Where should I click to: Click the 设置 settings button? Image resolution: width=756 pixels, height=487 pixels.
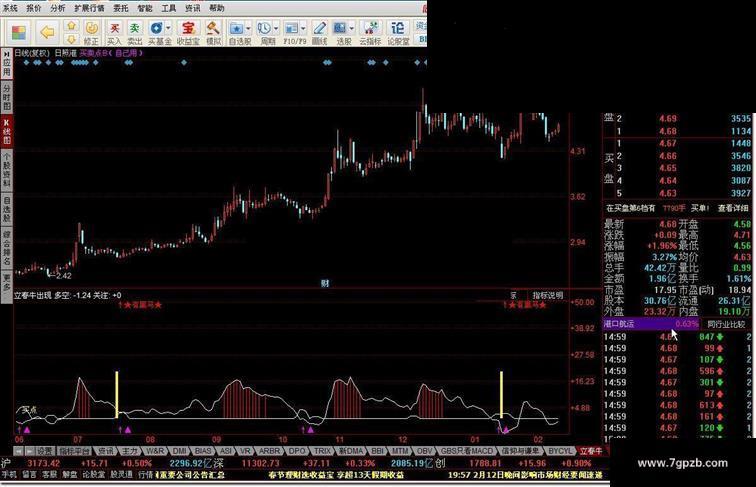click(44, 451)
